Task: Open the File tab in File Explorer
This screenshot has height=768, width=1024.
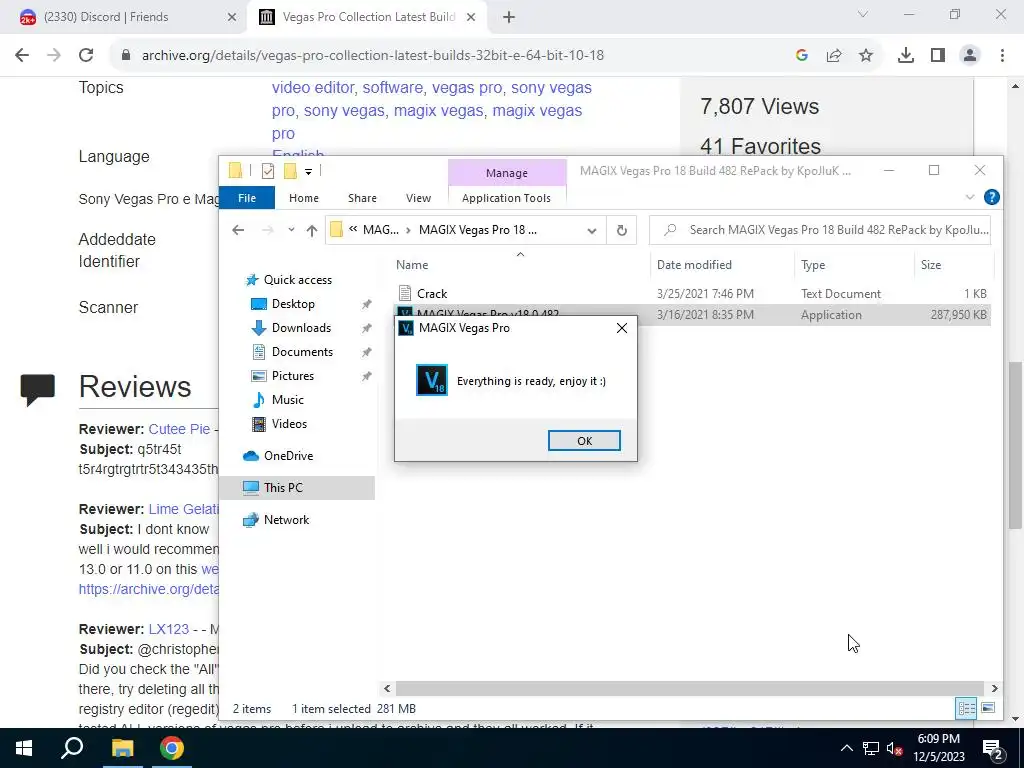Action: tap(247, 198)
